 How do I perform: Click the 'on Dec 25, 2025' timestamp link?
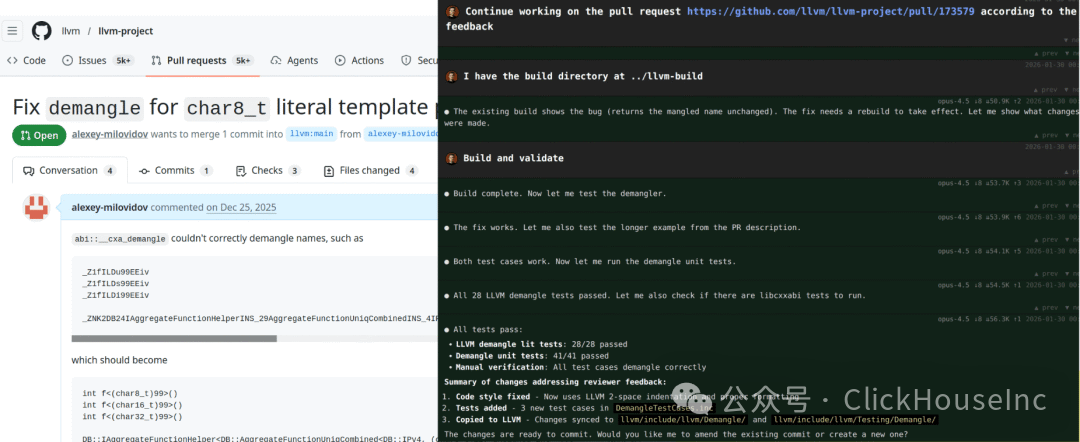coord(241,207)
